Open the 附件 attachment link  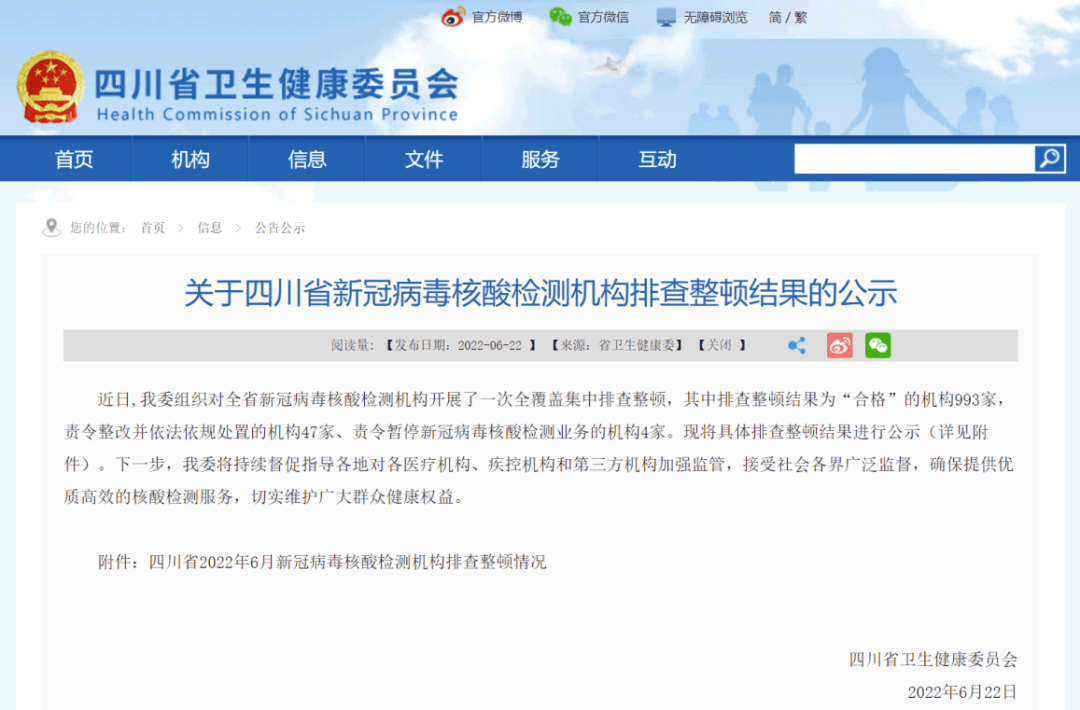click(x=347, y=562)
